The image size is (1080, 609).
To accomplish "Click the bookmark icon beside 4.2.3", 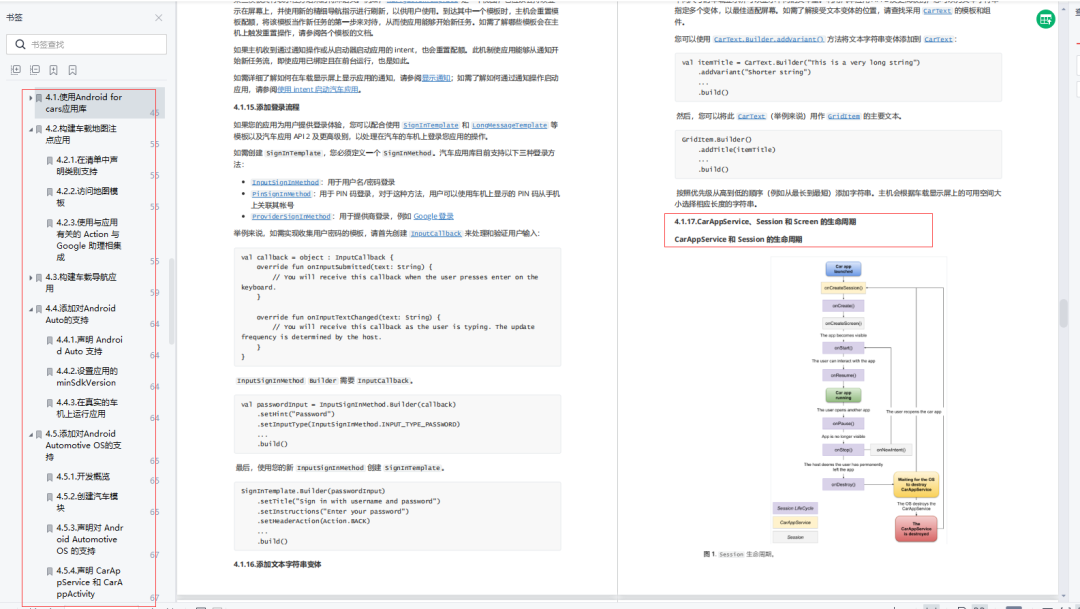I will (x=50, y=223).
